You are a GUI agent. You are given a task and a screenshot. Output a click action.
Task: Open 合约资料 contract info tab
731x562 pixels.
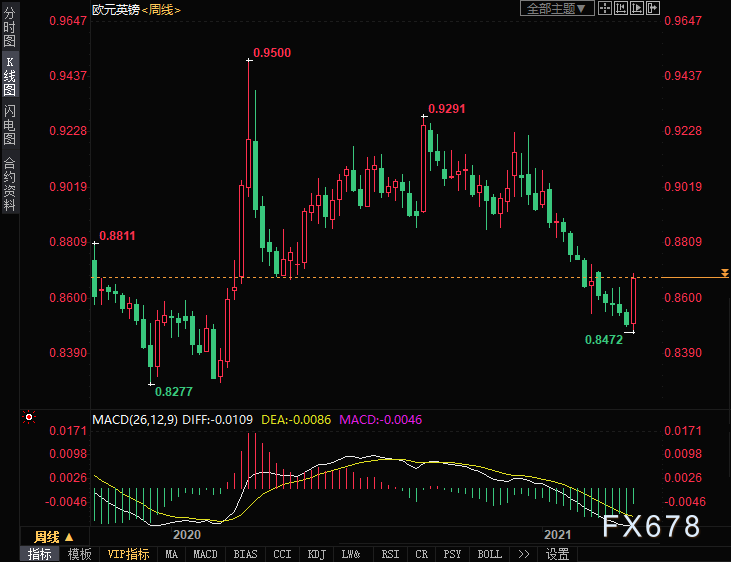click(x=9, y=183)
